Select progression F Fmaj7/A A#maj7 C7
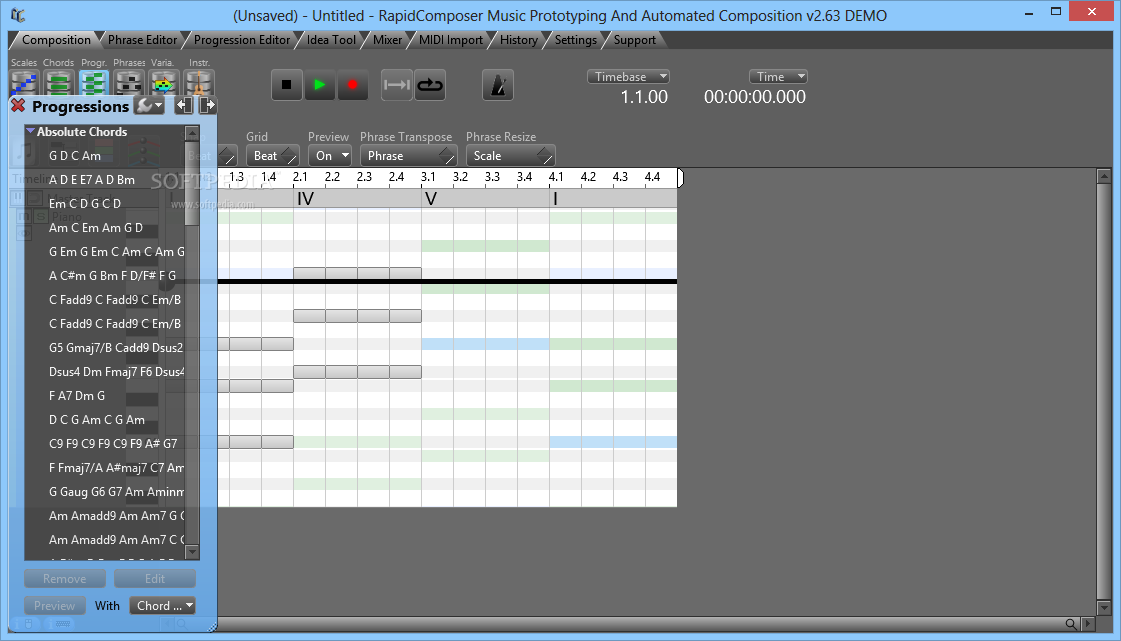This screenshot has height=641, width=1121. [x=116, y=468]
